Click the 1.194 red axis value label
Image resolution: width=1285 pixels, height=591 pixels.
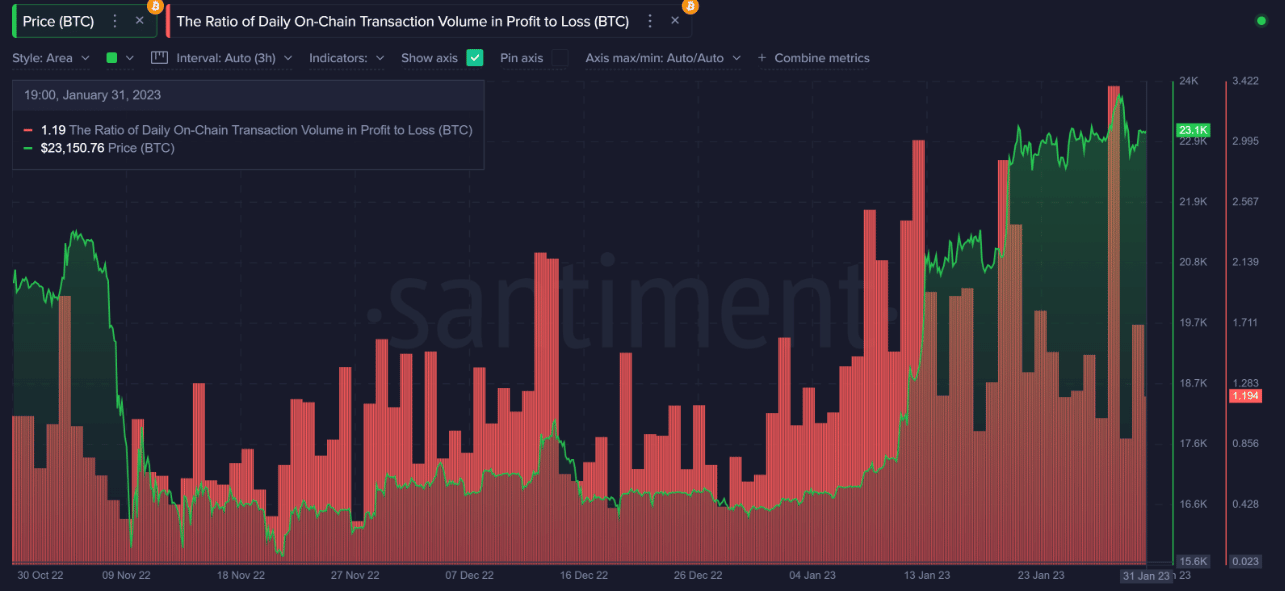click(1245, 397)
